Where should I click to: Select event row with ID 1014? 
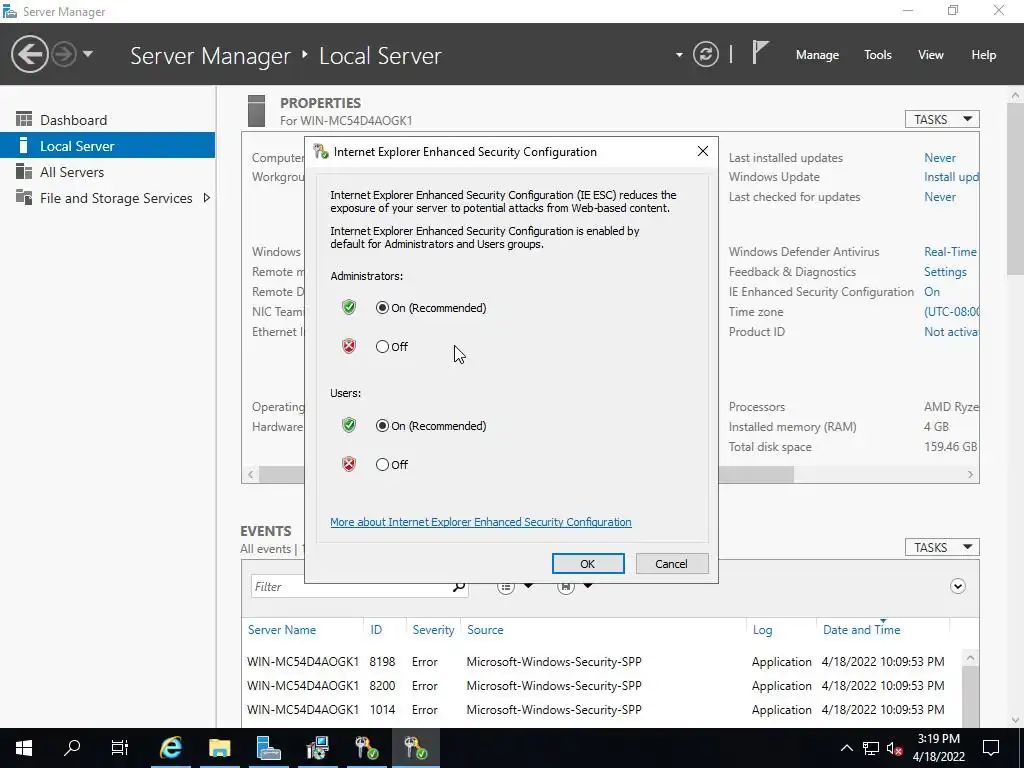pos(601,710)
